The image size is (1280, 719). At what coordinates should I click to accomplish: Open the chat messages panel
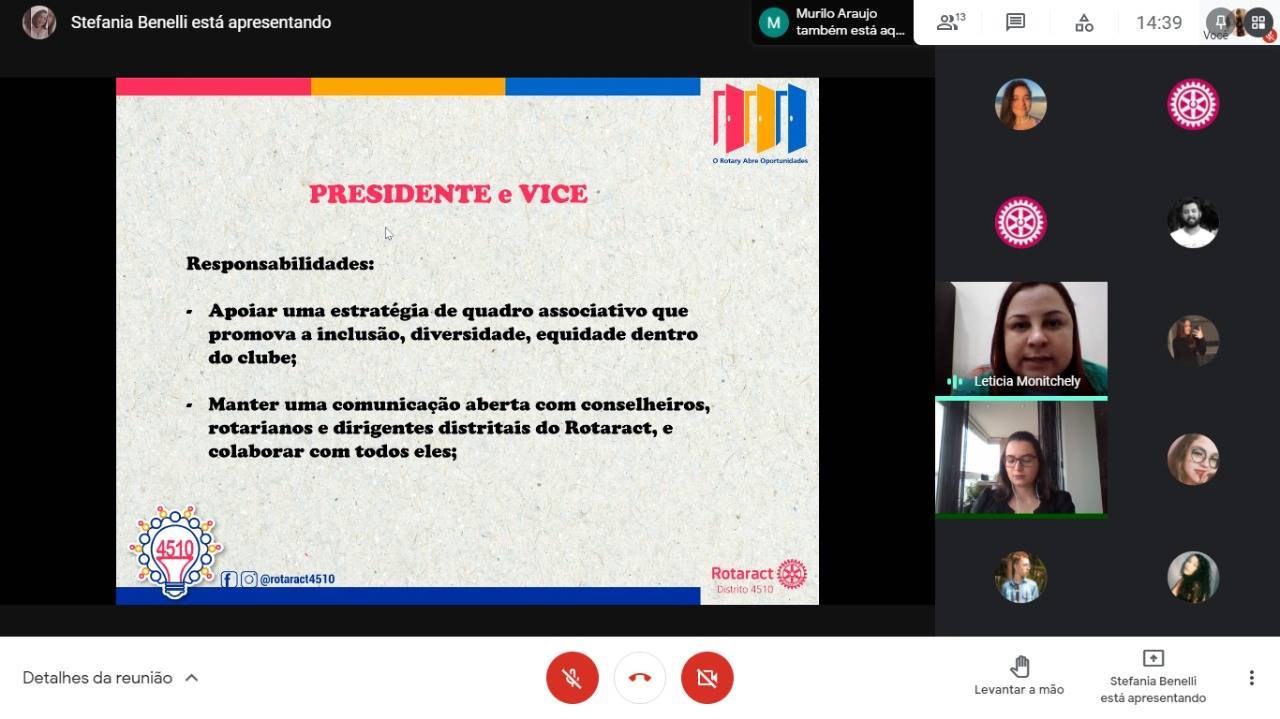click(x=1015, y=22)
